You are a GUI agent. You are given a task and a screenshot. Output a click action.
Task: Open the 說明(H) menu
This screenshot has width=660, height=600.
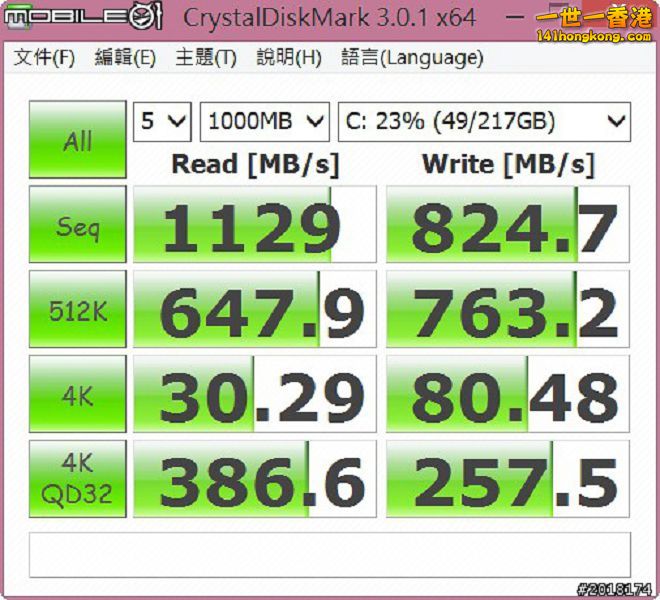[289, 58]
